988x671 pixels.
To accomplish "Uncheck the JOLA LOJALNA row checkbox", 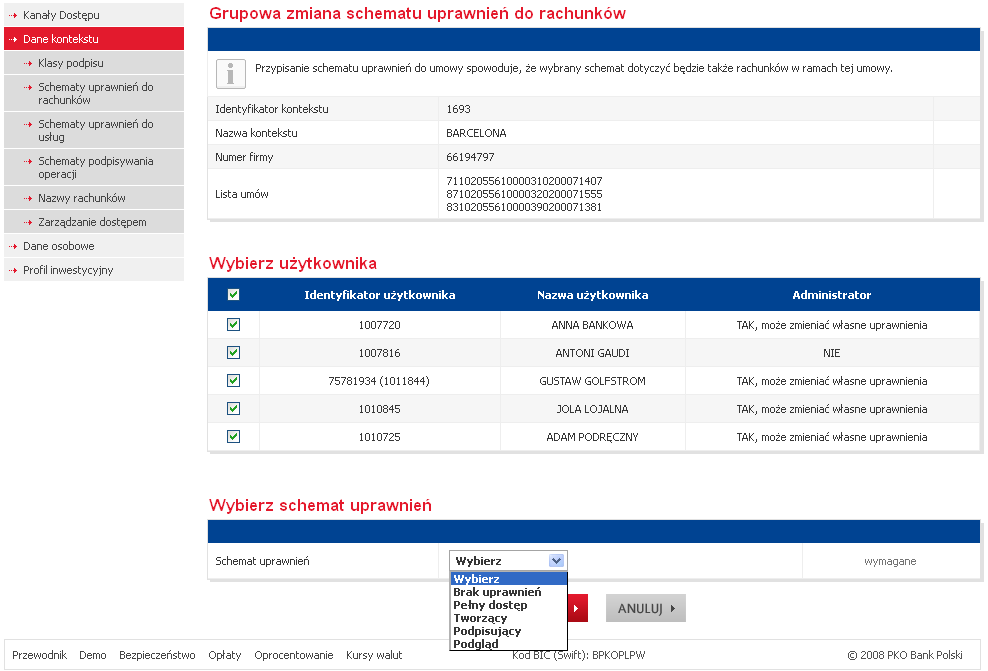I will click(x=234, y=408).
